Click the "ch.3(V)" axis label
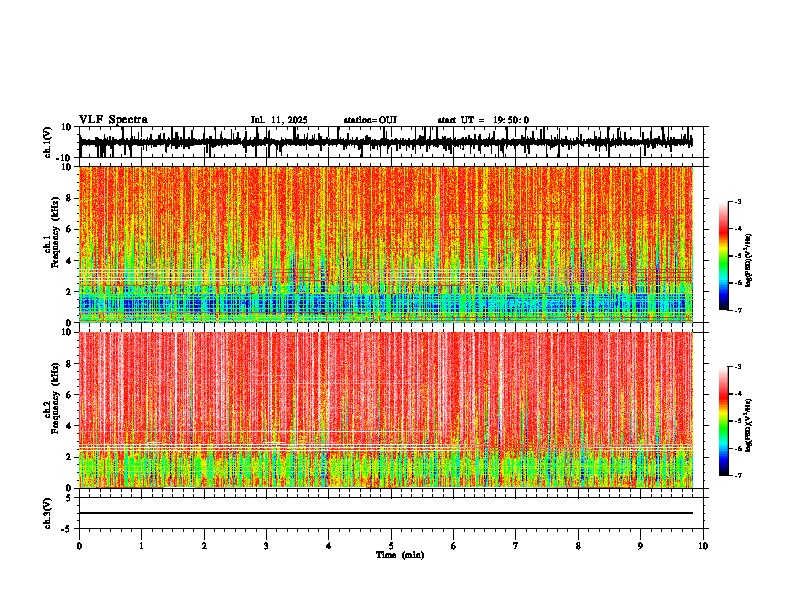The width and height of the screenshot is (792, 612). tap(48, 514)
